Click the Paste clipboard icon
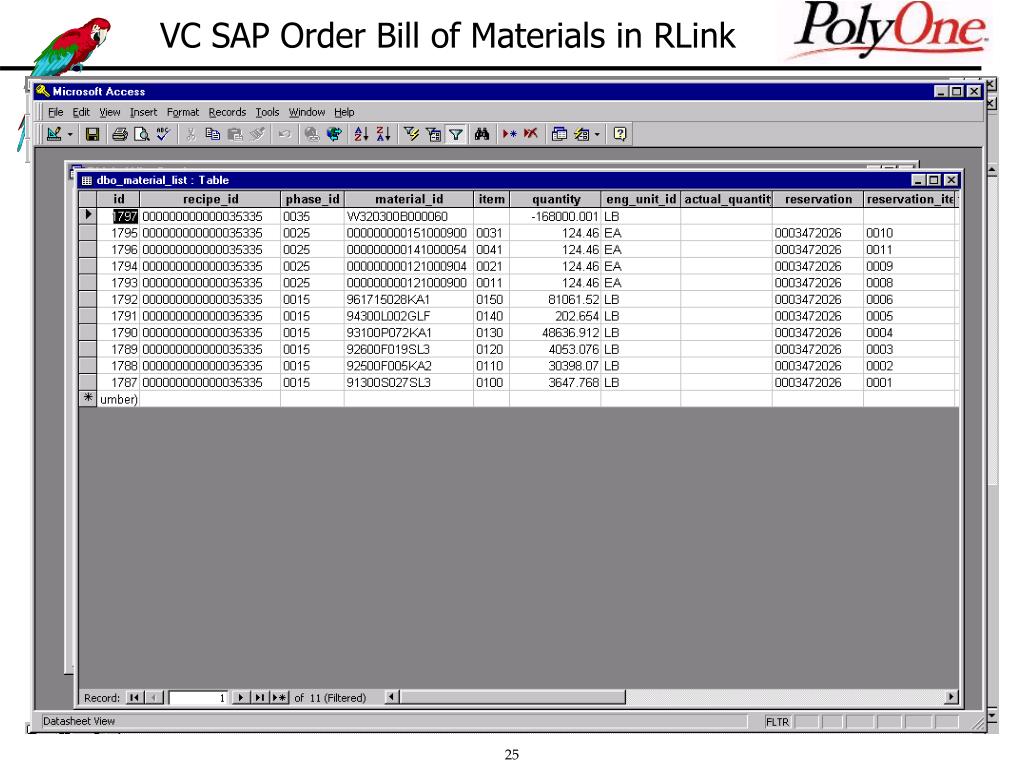 [x=235, y=135]
